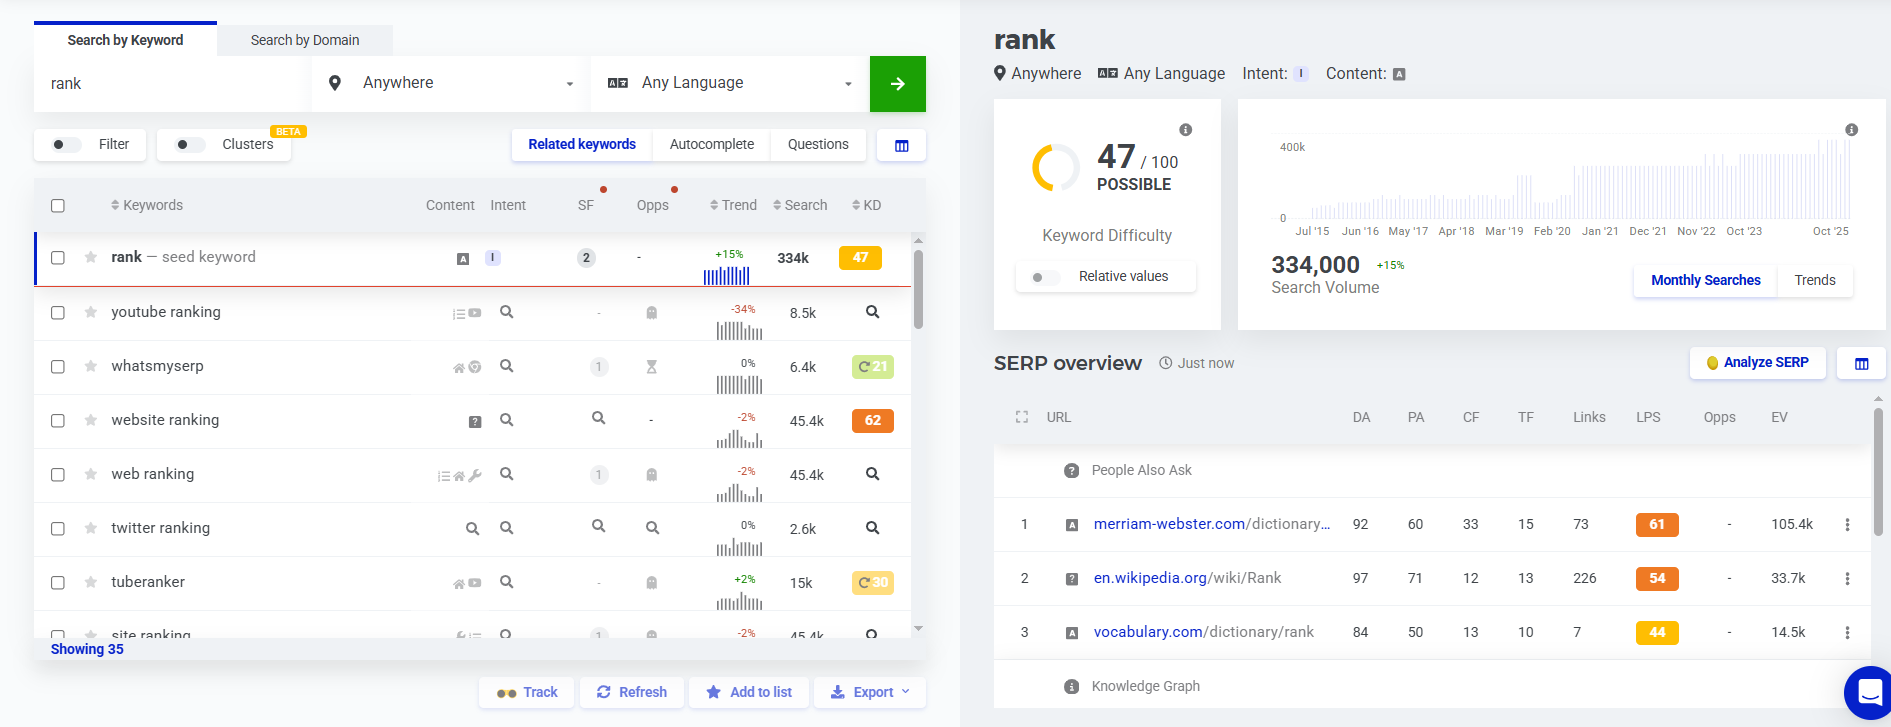Image resolution: width=1891 pixels, height=727 pixels.
Task: Enable the Relative values toggle
Action: point(1044,277)
